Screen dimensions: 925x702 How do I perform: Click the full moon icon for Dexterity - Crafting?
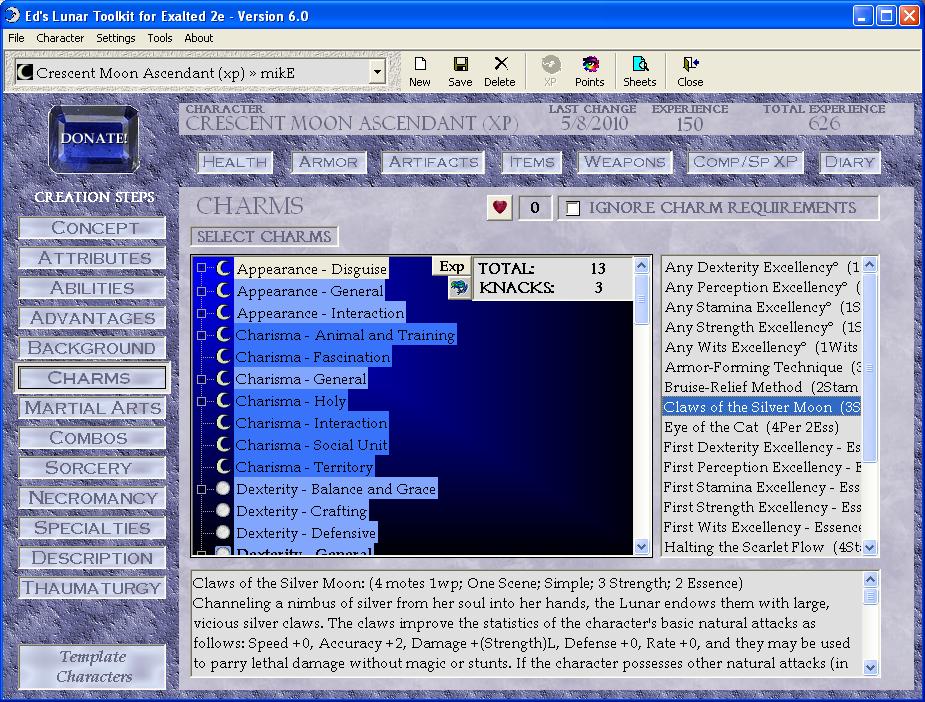[223, 511]
